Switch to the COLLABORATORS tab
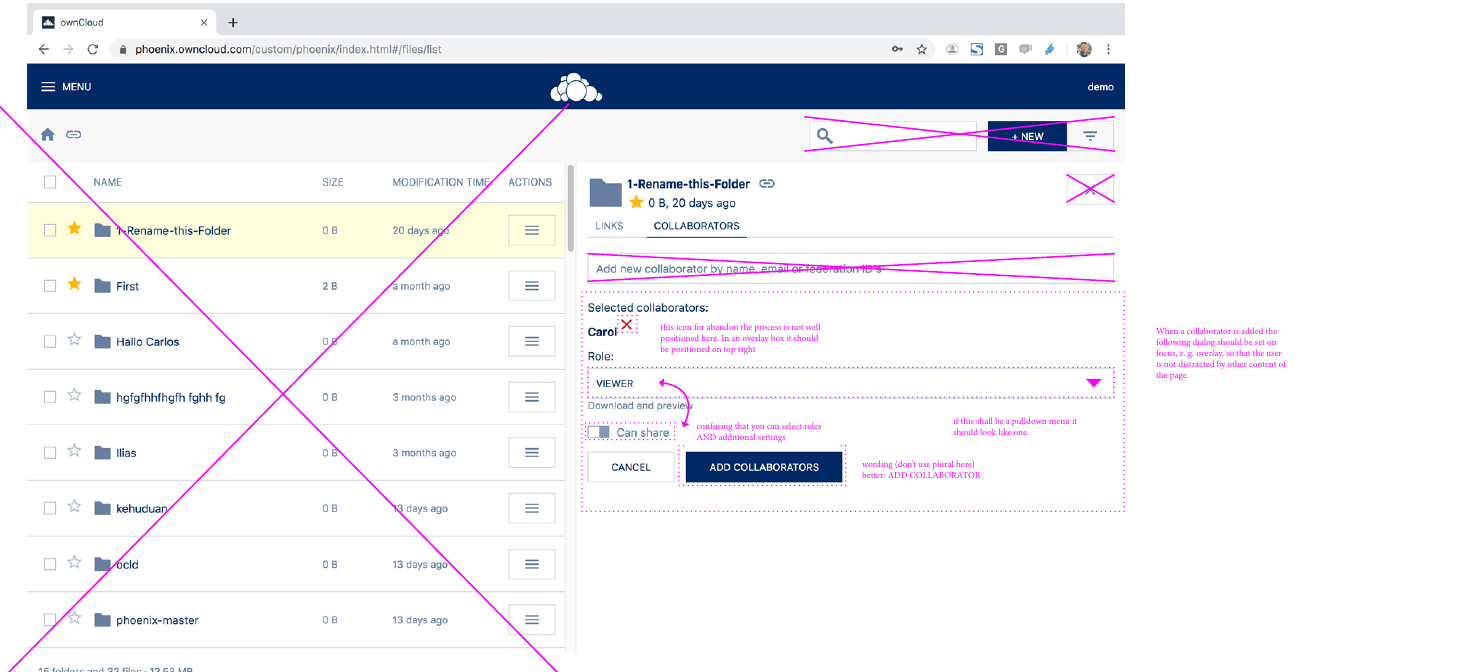Viewport: 1470px width, 672px height. pyautogui.click(x=697, y=226)
